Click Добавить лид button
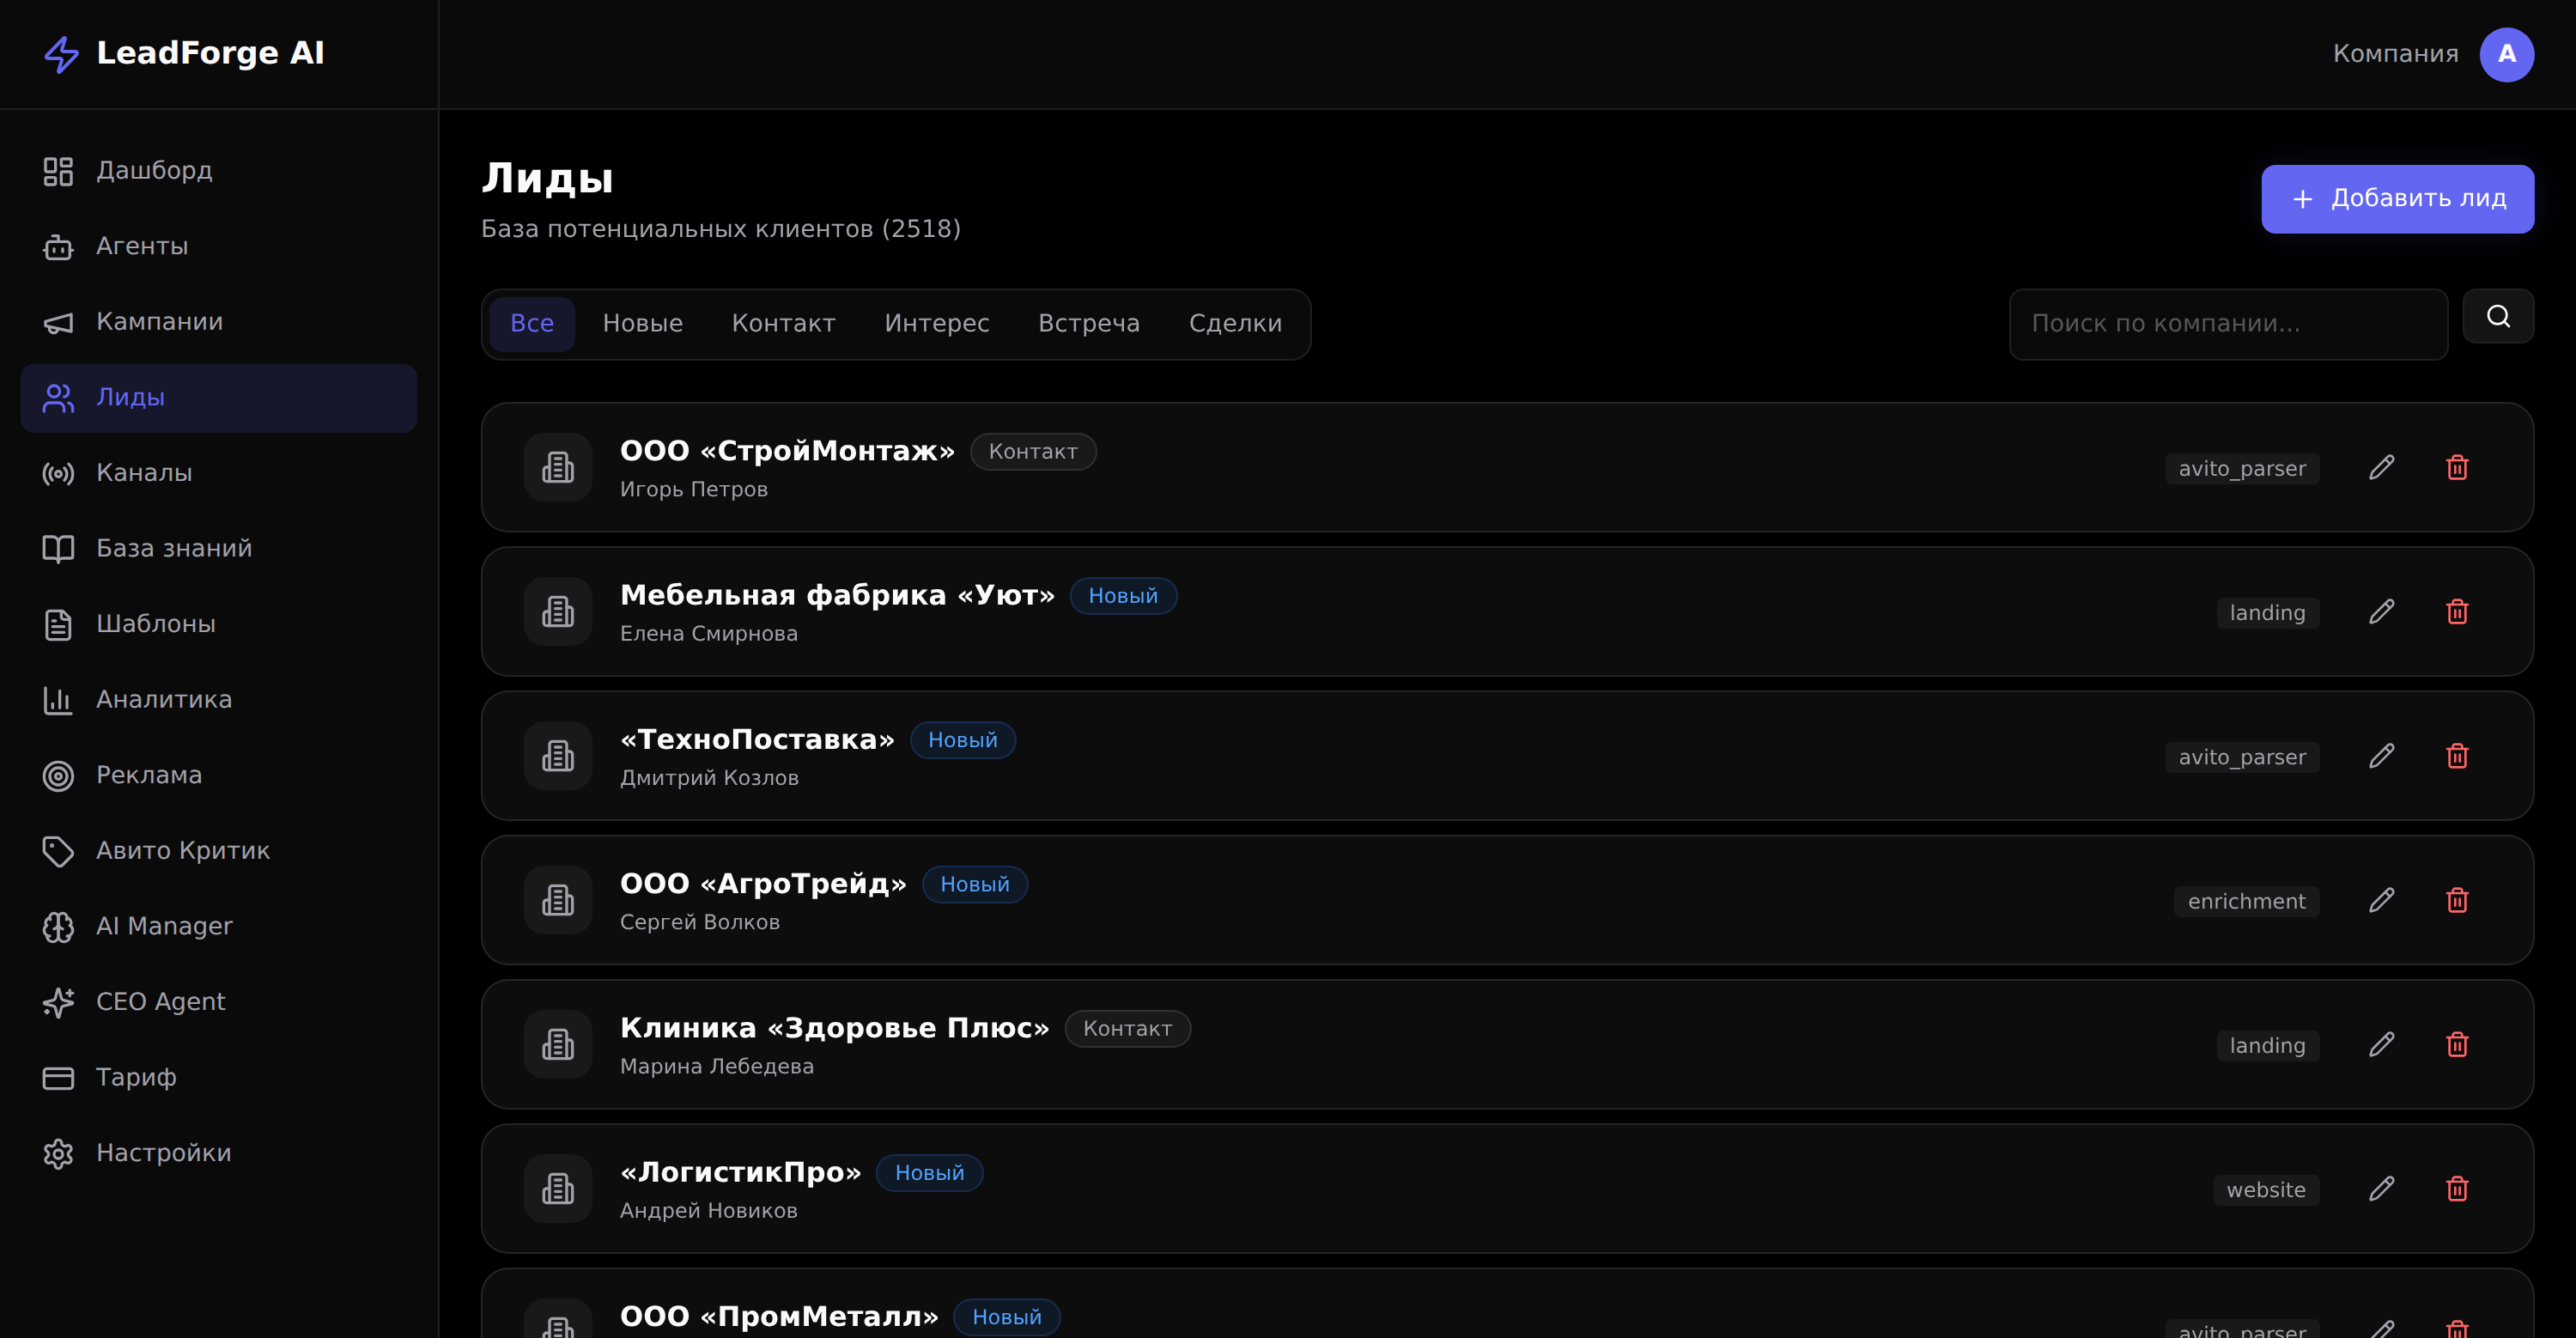The height and width of the screenshot is (1338, 2576). coord(2397,199)
